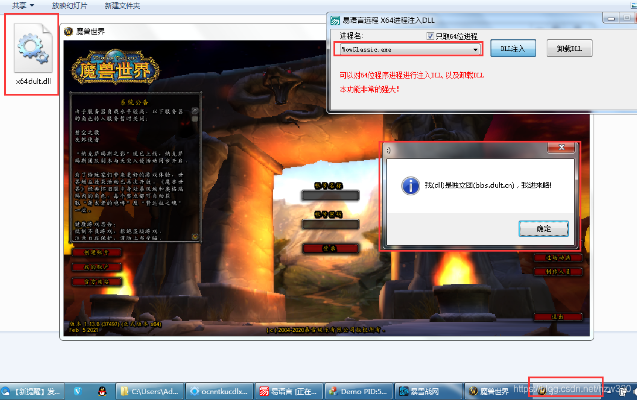Click the injector window title icon
This screenshot has height=400, width=637.
tap(335, 20)
